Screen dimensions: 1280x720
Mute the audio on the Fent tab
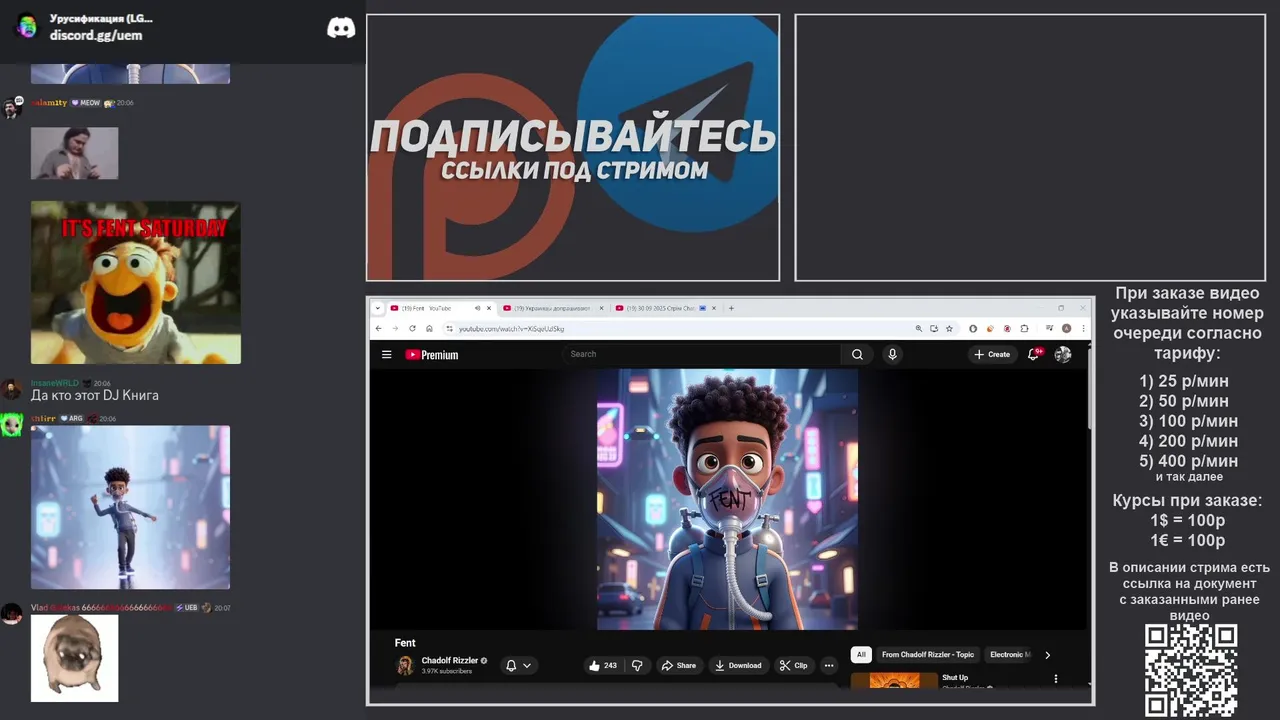477,308
